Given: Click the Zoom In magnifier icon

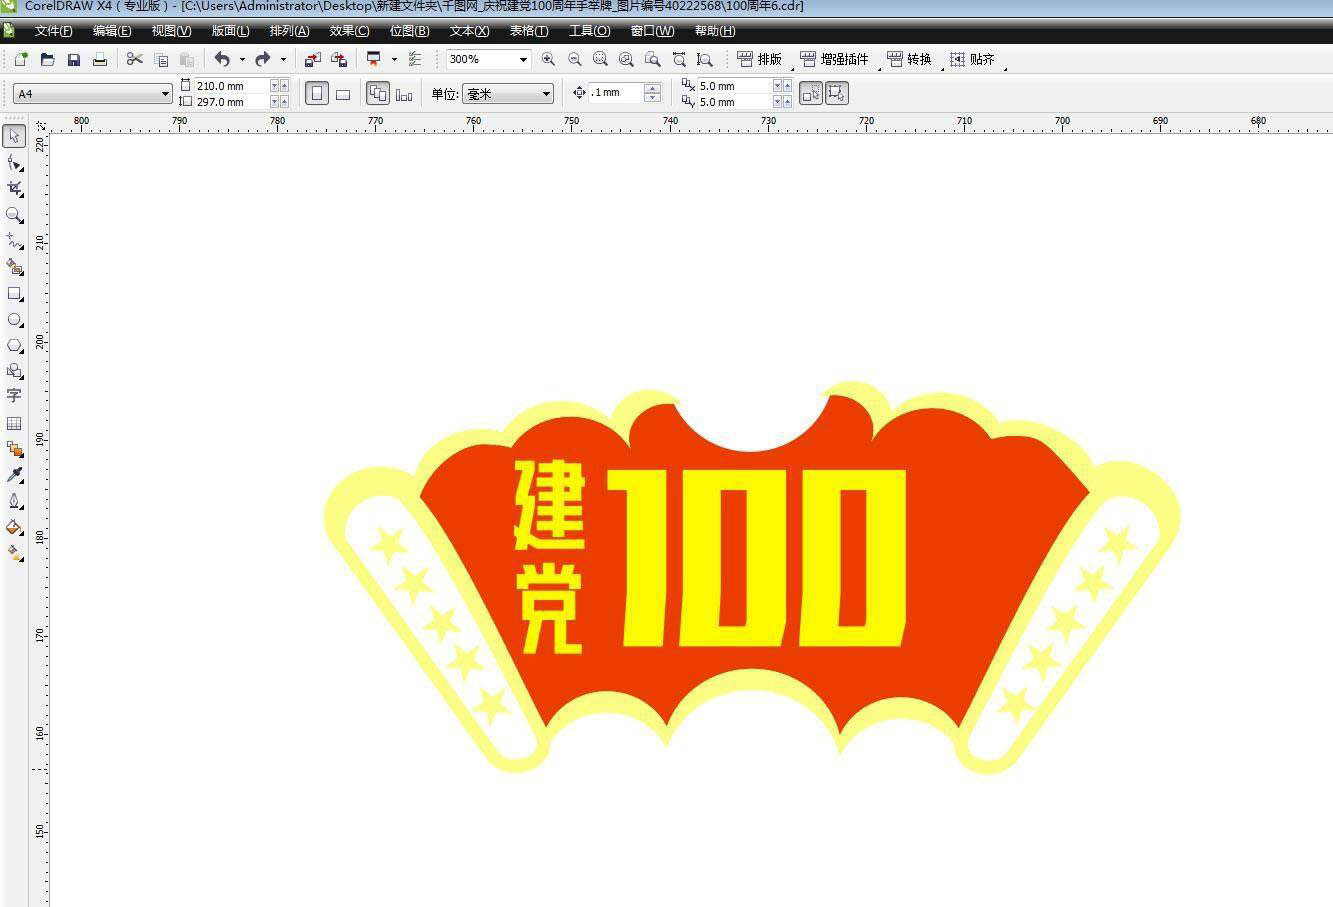Looking at the screenshot, I should (548, 60).
